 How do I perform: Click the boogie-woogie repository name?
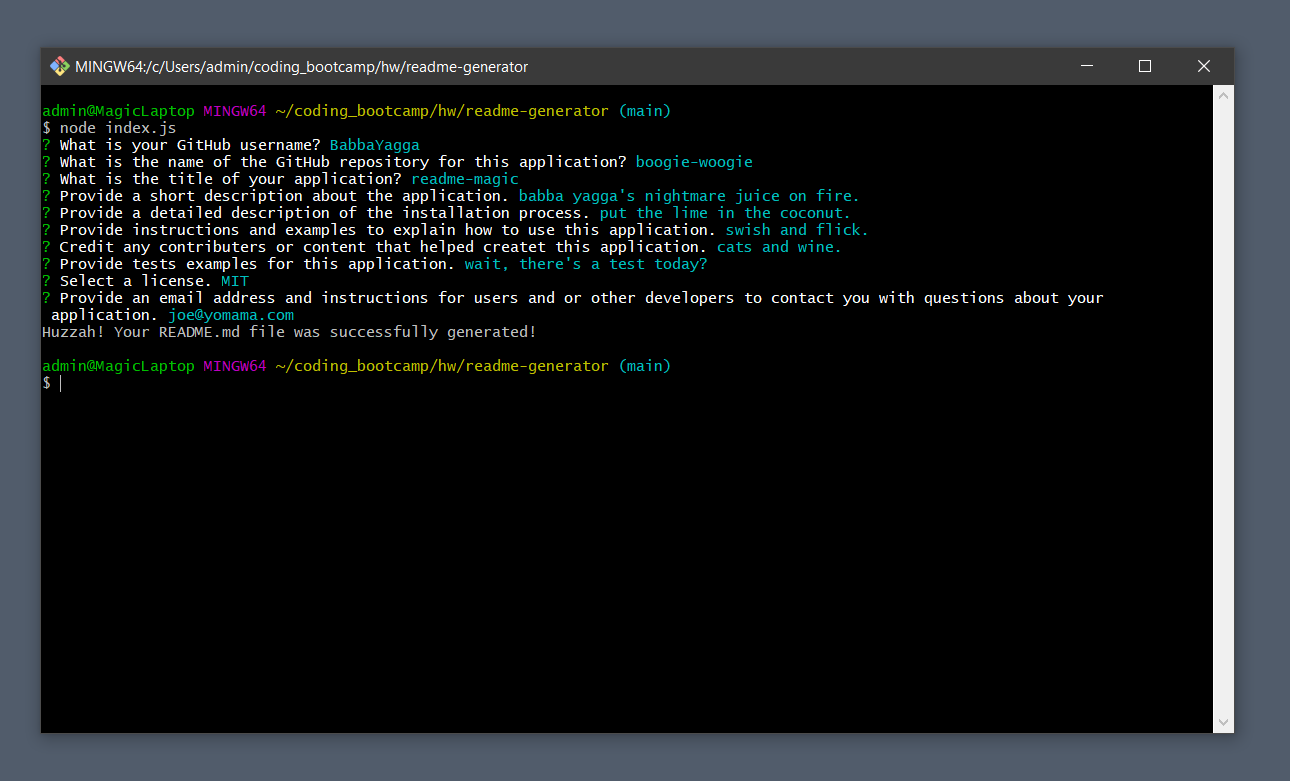[694, 161]
